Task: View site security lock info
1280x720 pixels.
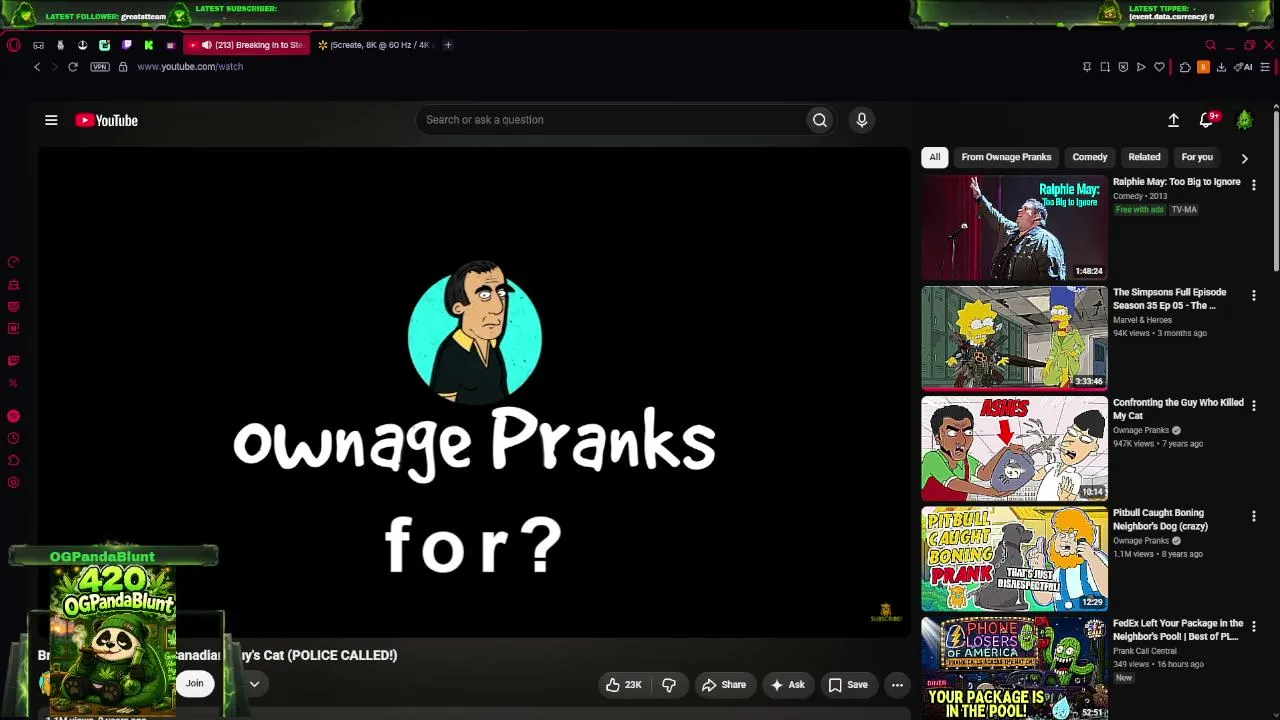Action: tap(123, 67)
